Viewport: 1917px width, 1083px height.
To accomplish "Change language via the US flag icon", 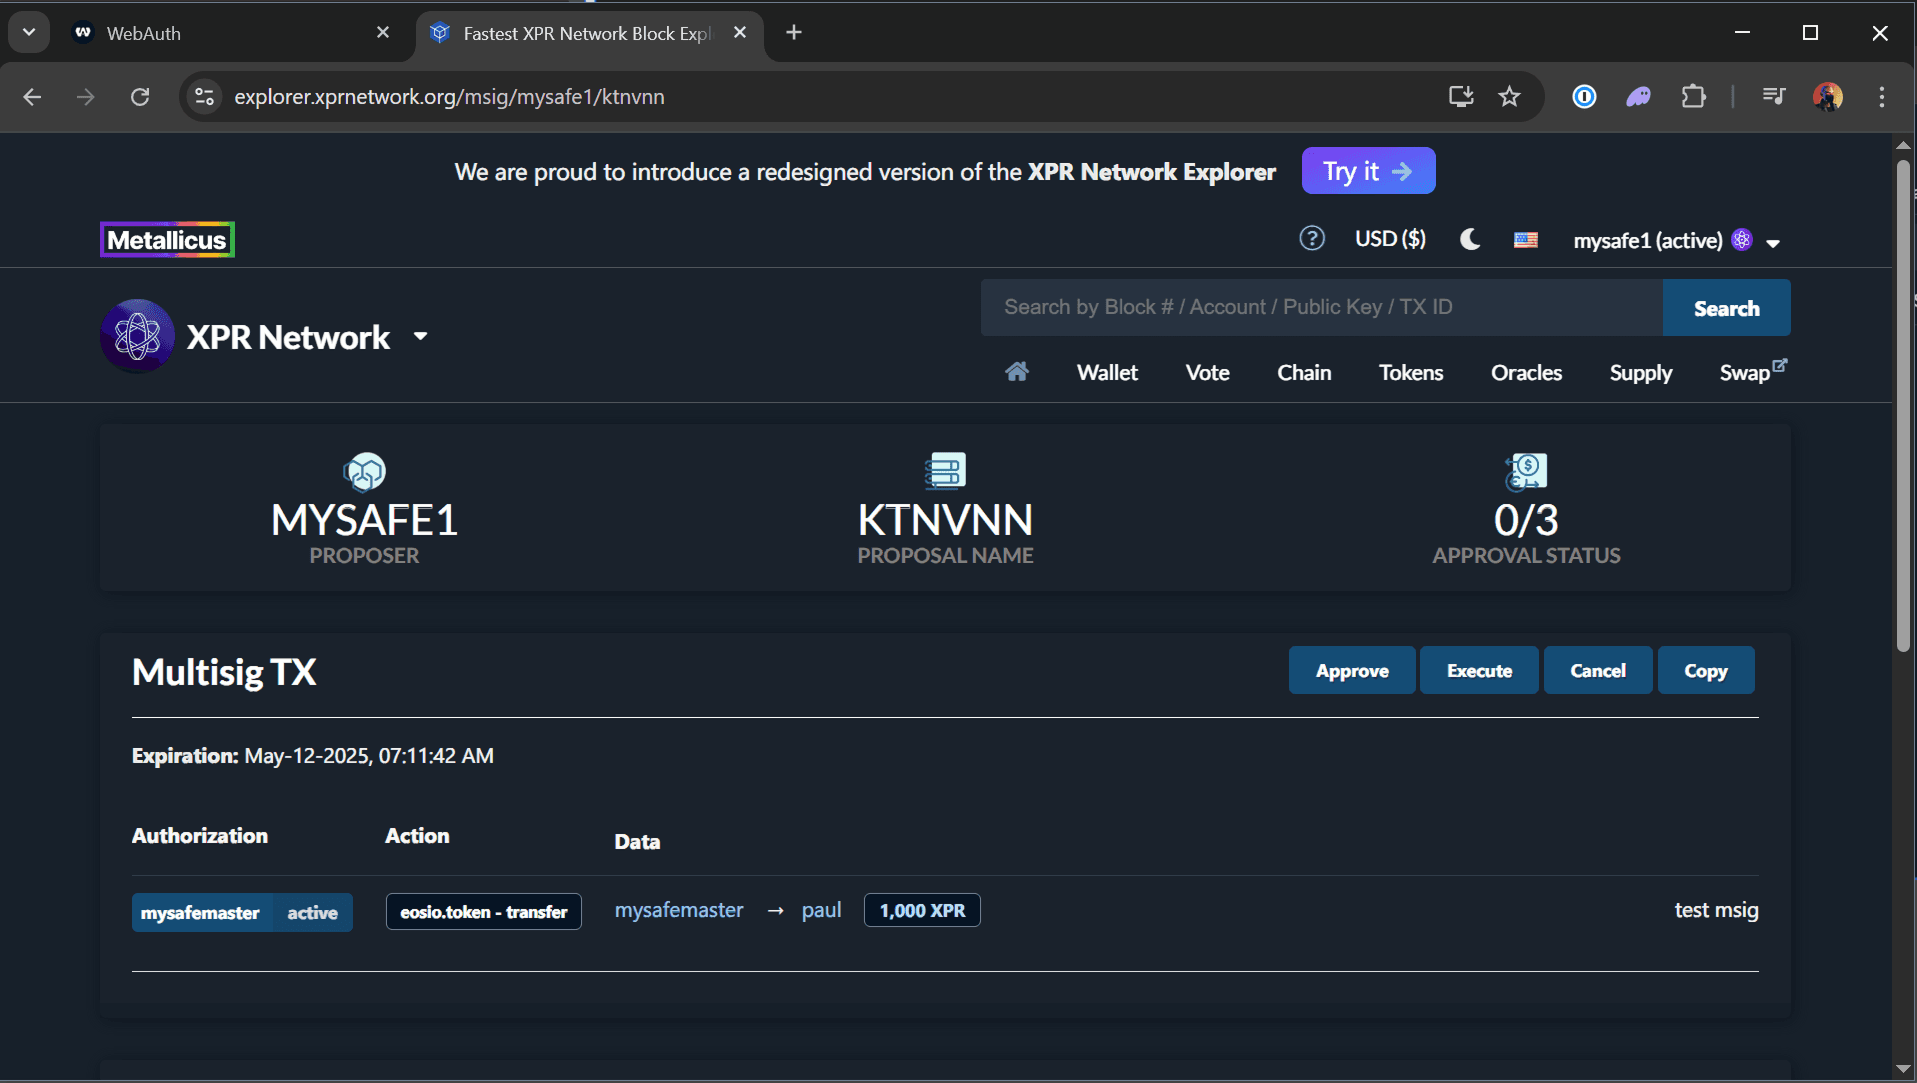I will pyautogui.click(x=1526, y=240).
